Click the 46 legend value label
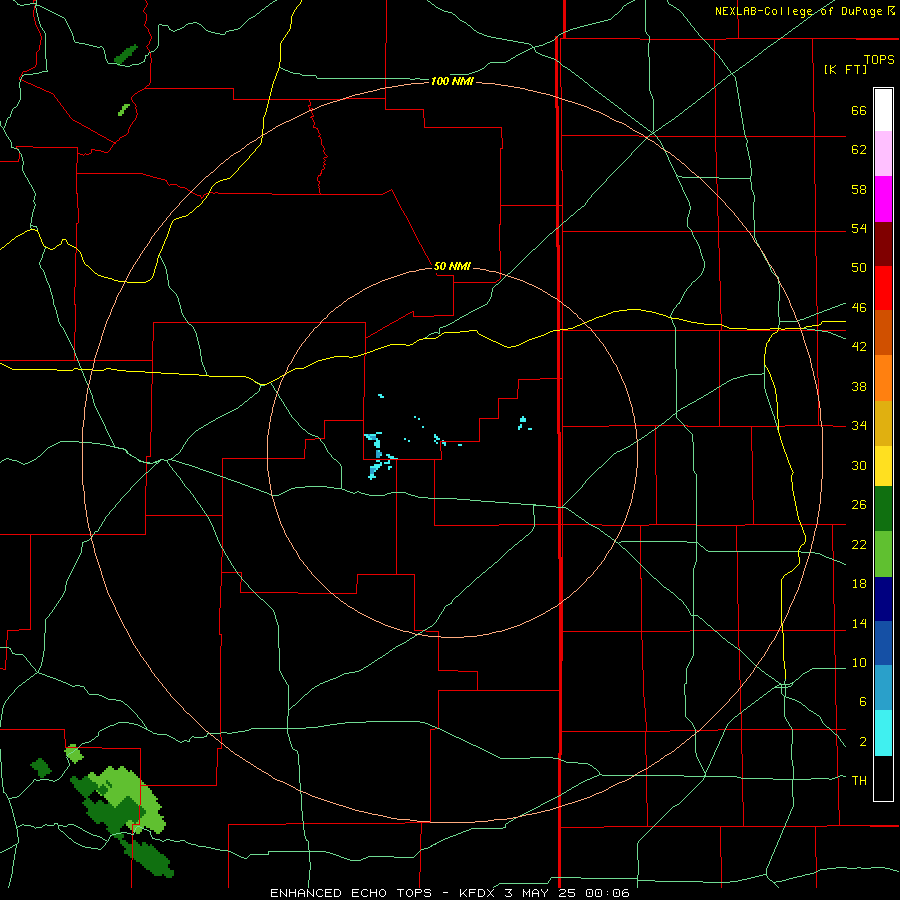 (859, 307)
